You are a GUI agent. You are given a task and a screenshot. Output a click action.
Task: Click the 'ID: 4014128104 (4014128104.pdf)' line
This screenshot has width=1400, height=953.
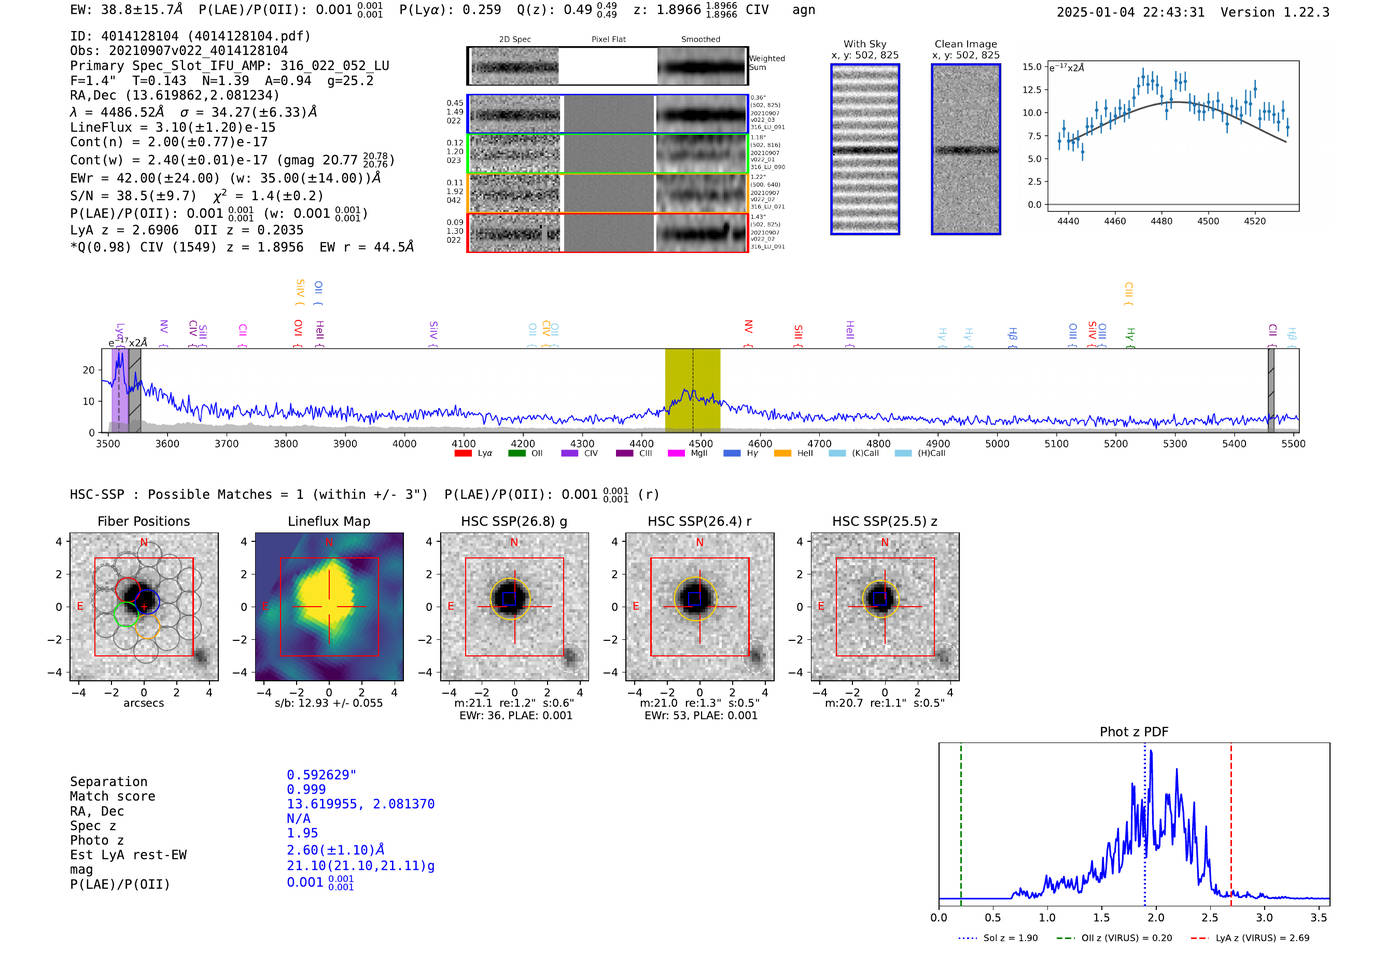coord(190,36)
